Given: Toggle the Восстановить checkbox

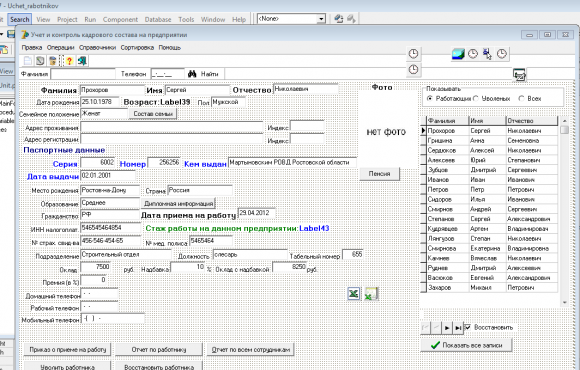Looking at the screenshot, I should point(468,327).
